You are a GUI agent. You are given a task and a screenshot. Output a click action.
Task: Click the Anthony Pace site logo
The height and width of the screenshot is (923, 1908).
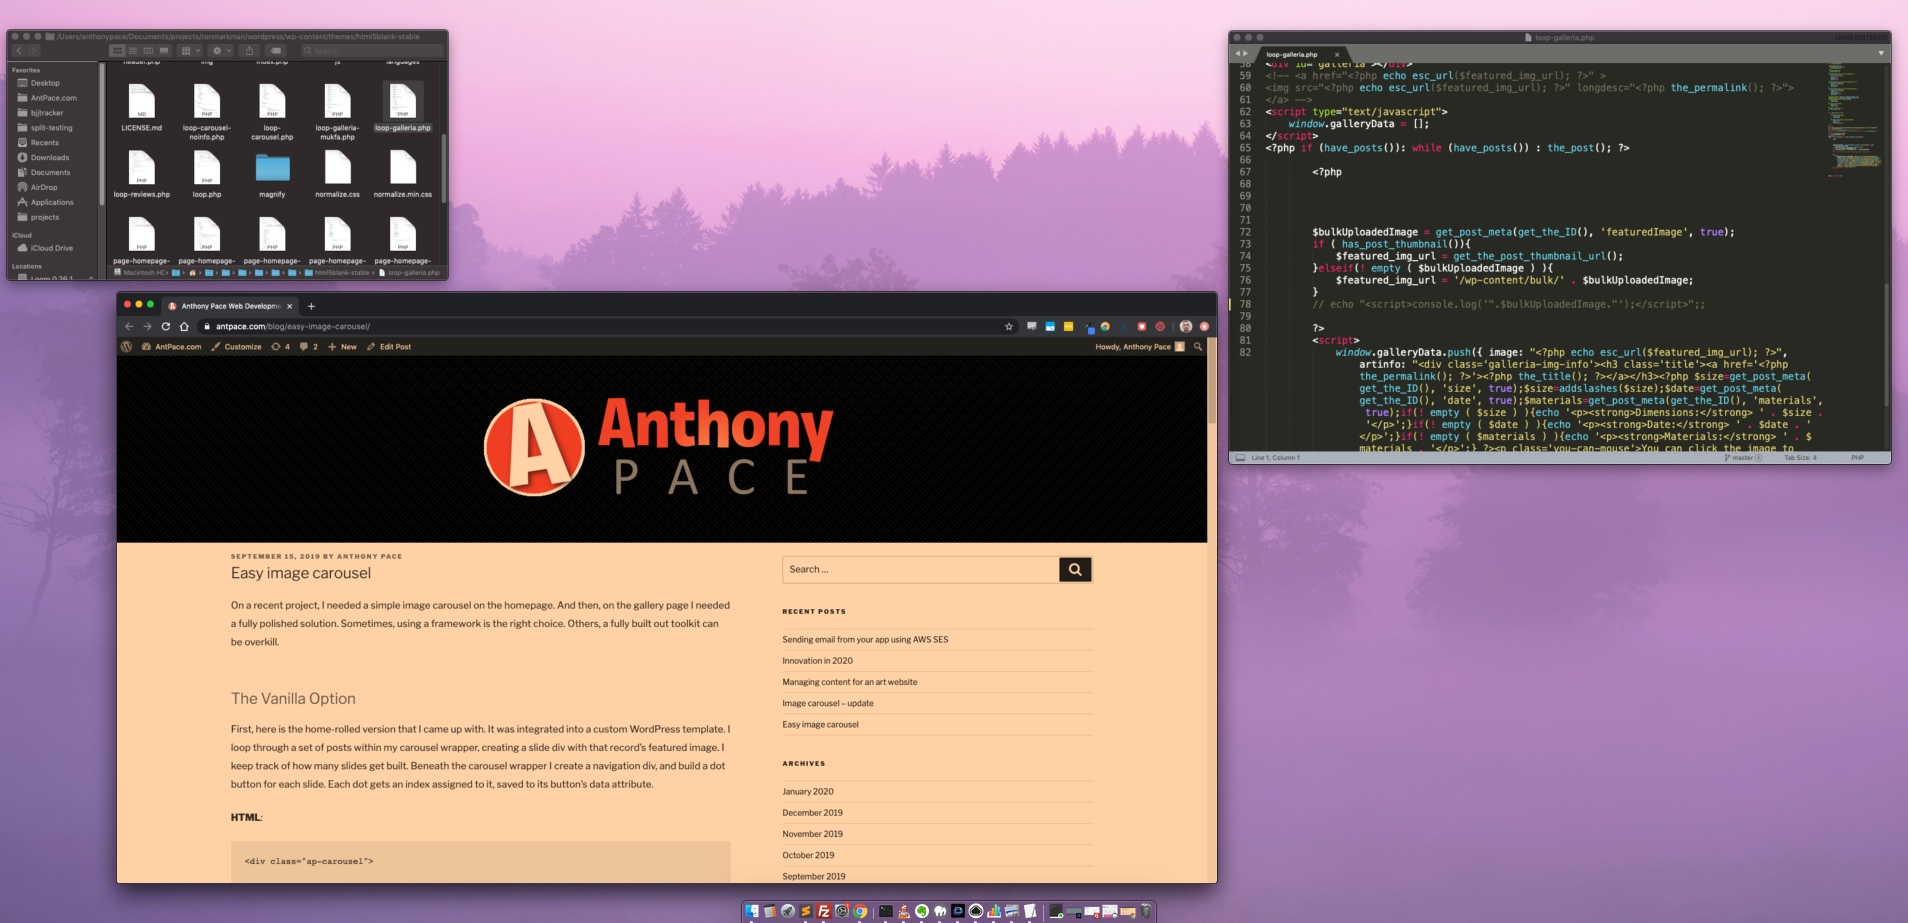pos(659,447)
